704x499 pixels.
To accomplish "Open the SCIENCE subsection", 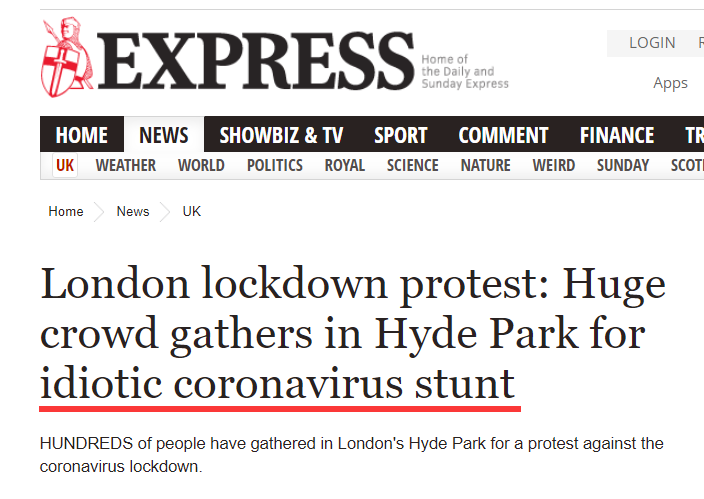I will click(412, 165).
